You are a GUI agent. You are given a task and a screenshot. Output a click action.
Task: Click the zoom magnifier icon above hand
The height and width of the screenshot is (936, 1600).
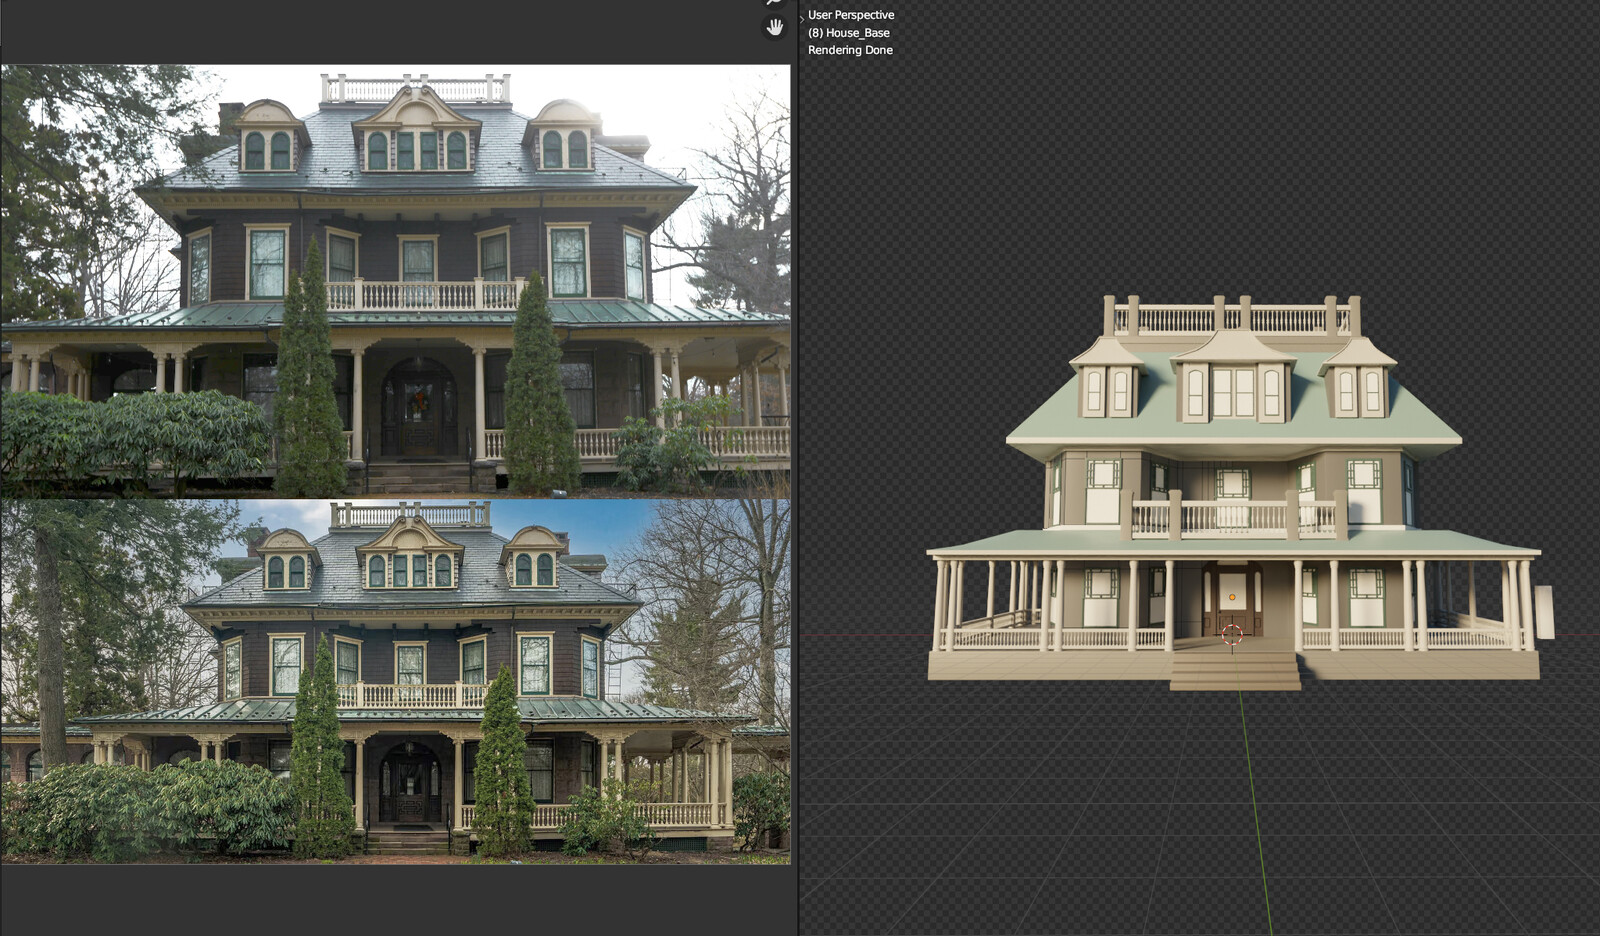click(774, 3)
